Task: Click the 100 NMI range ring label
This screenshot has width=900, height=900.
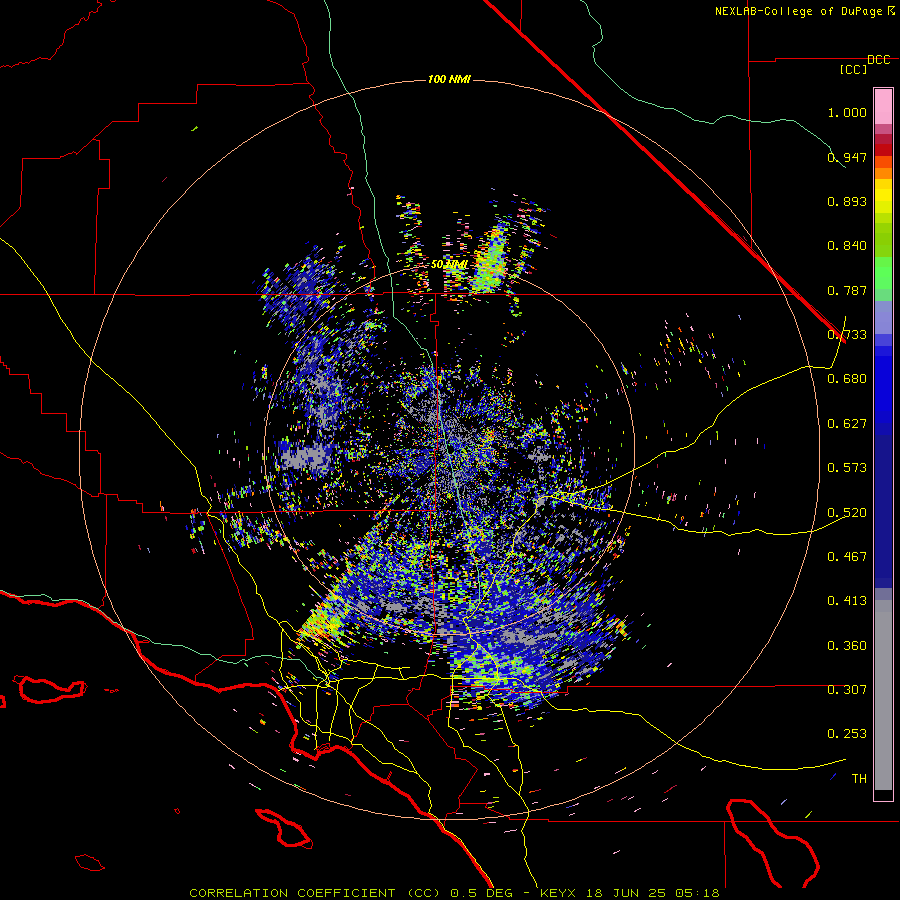Action: [x=449, y=79]
